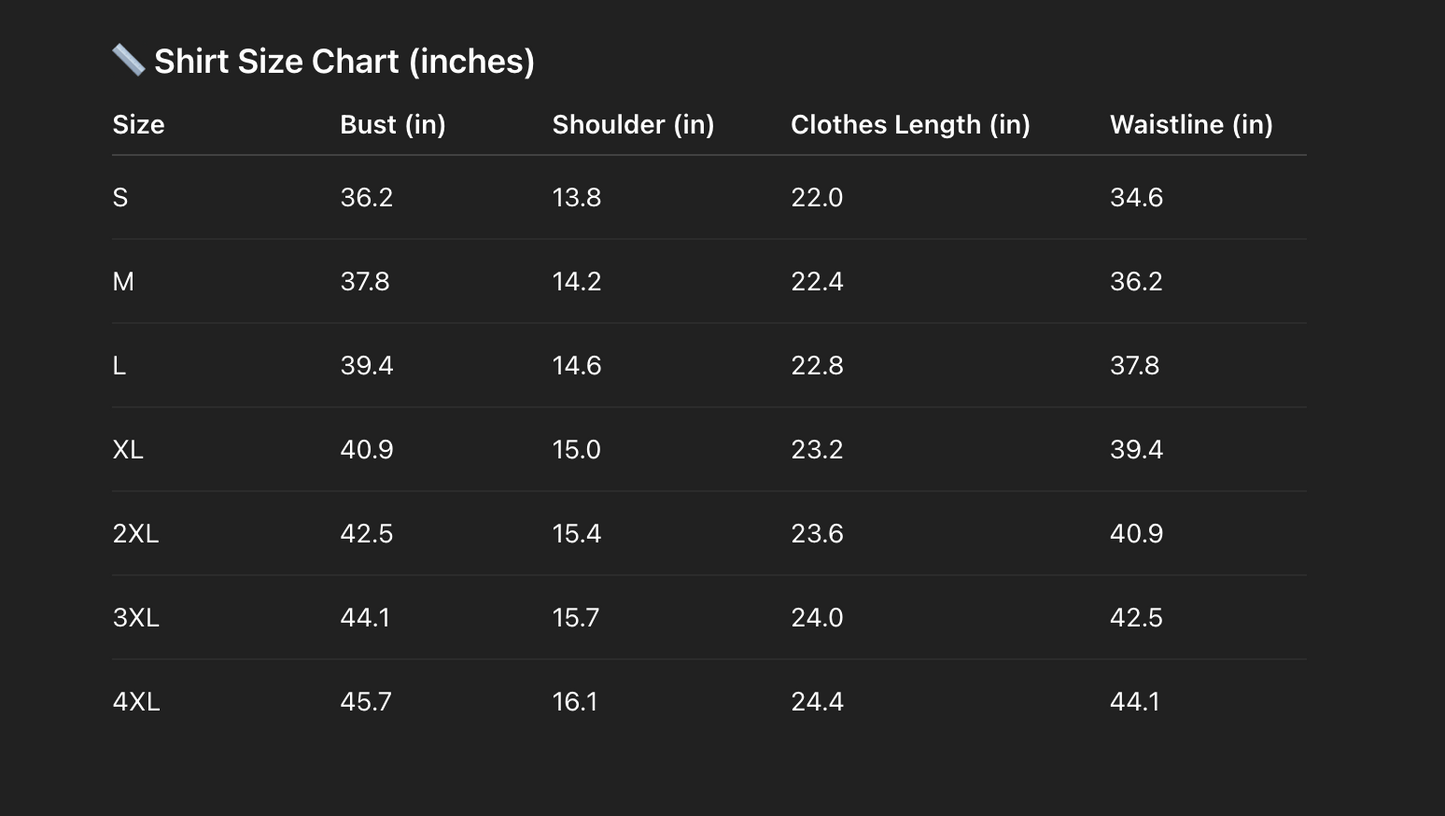Select the 4XL size row label
Viewport: 1445px width, 816px height.
(136, 702)
